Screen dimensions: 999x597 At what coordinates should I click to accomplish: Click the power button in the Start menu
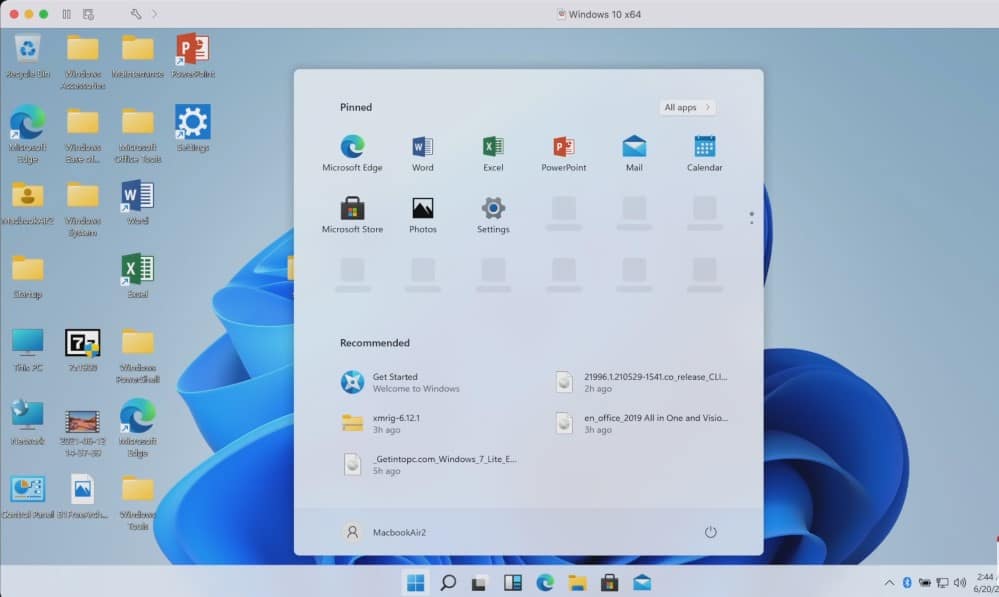(x=710, y=532)
